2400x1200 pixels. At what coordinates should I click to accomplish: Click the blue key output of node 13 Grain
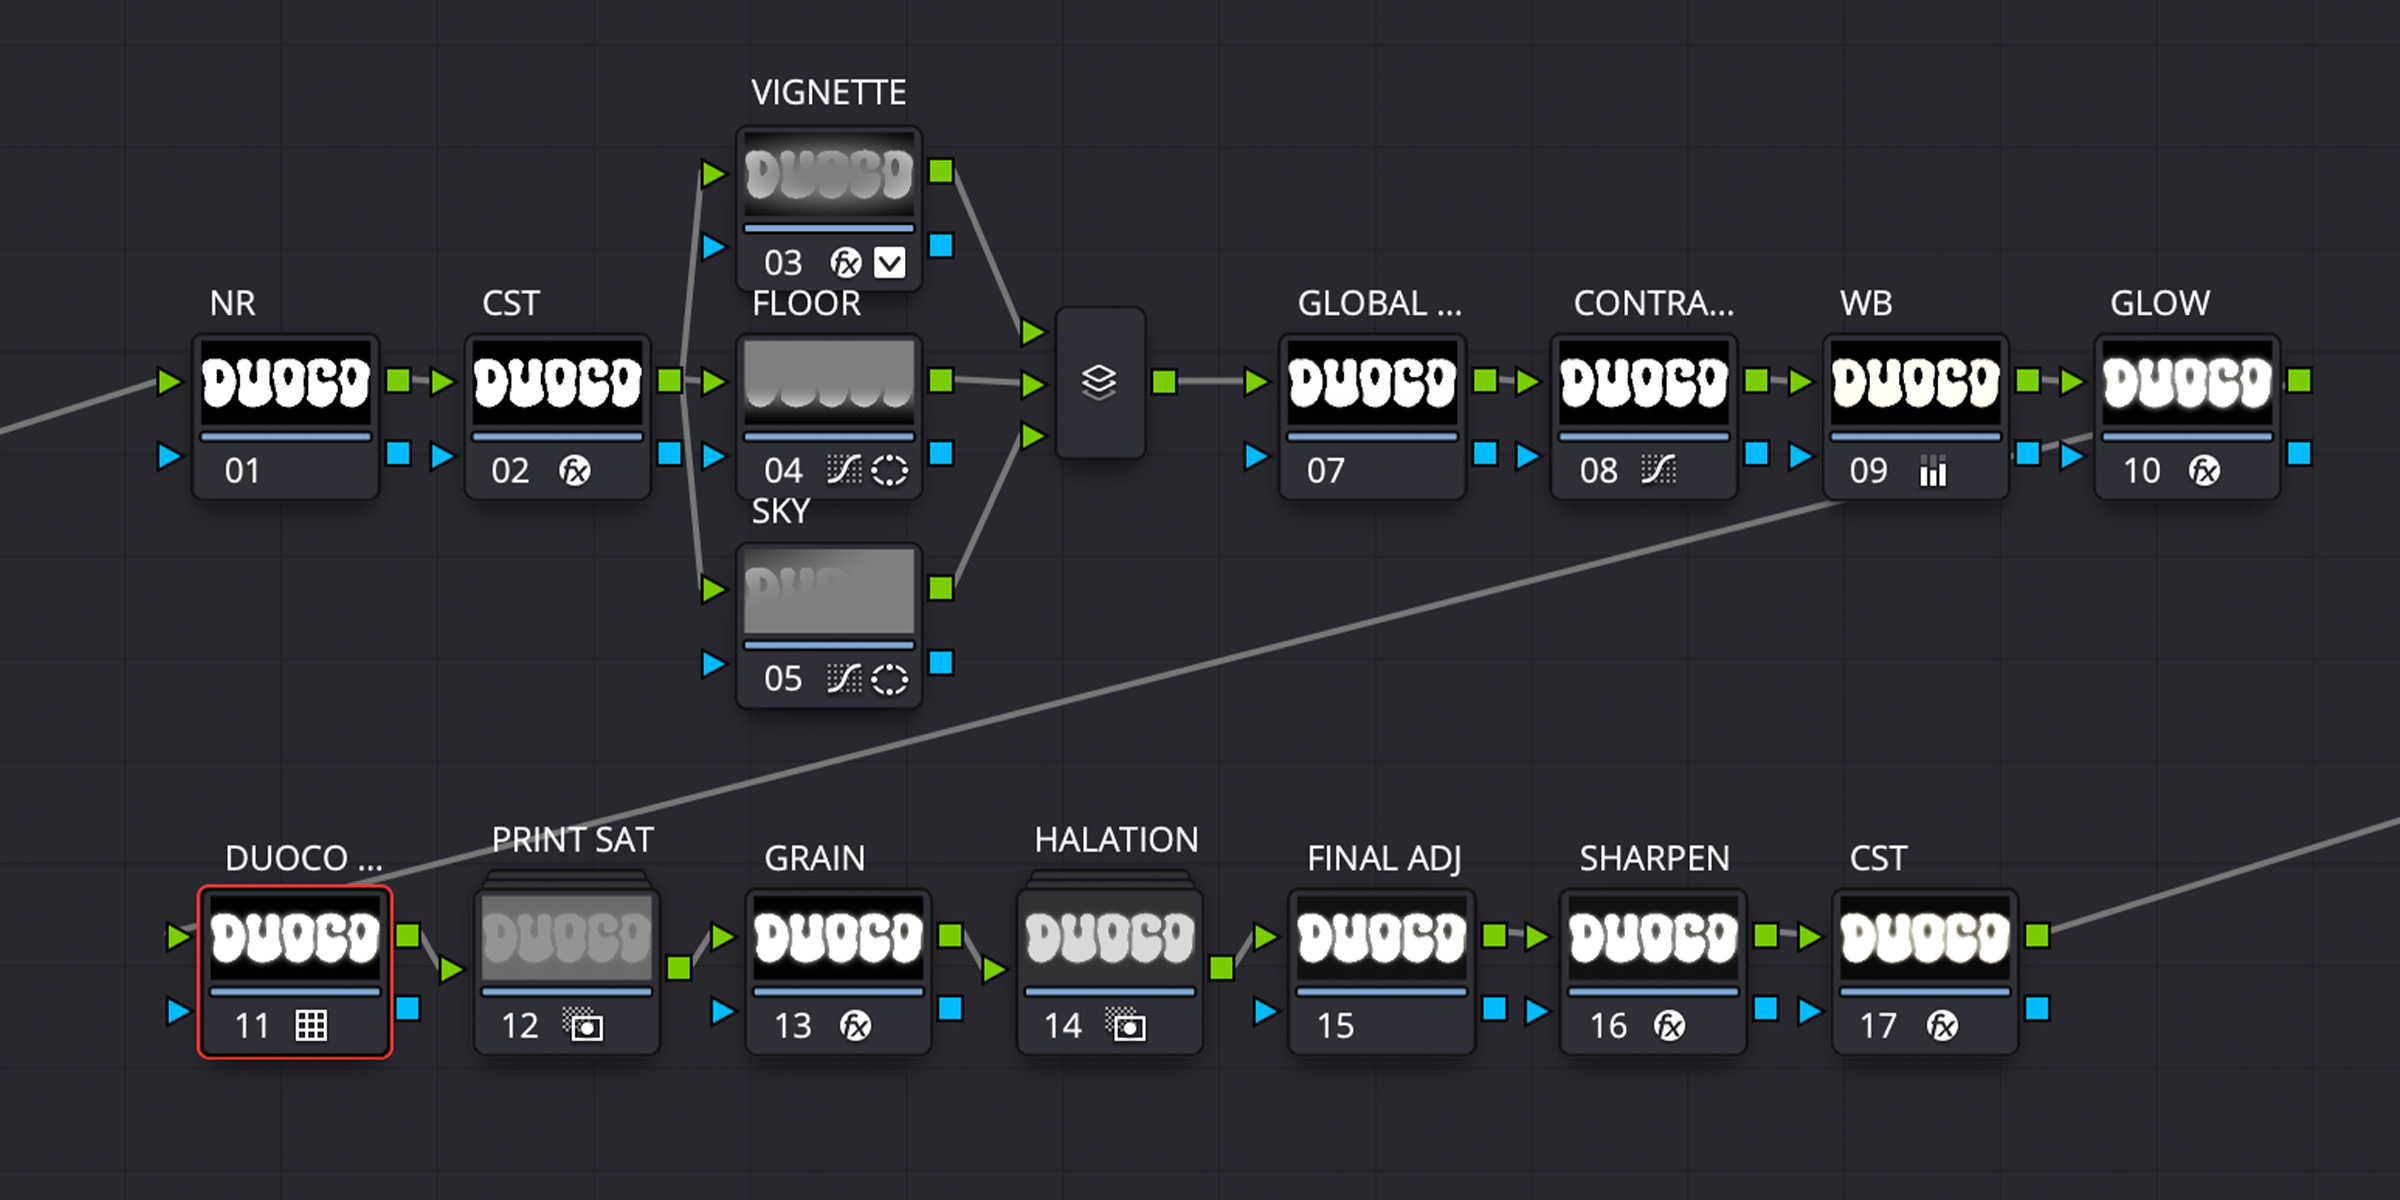pos(950,1009)
